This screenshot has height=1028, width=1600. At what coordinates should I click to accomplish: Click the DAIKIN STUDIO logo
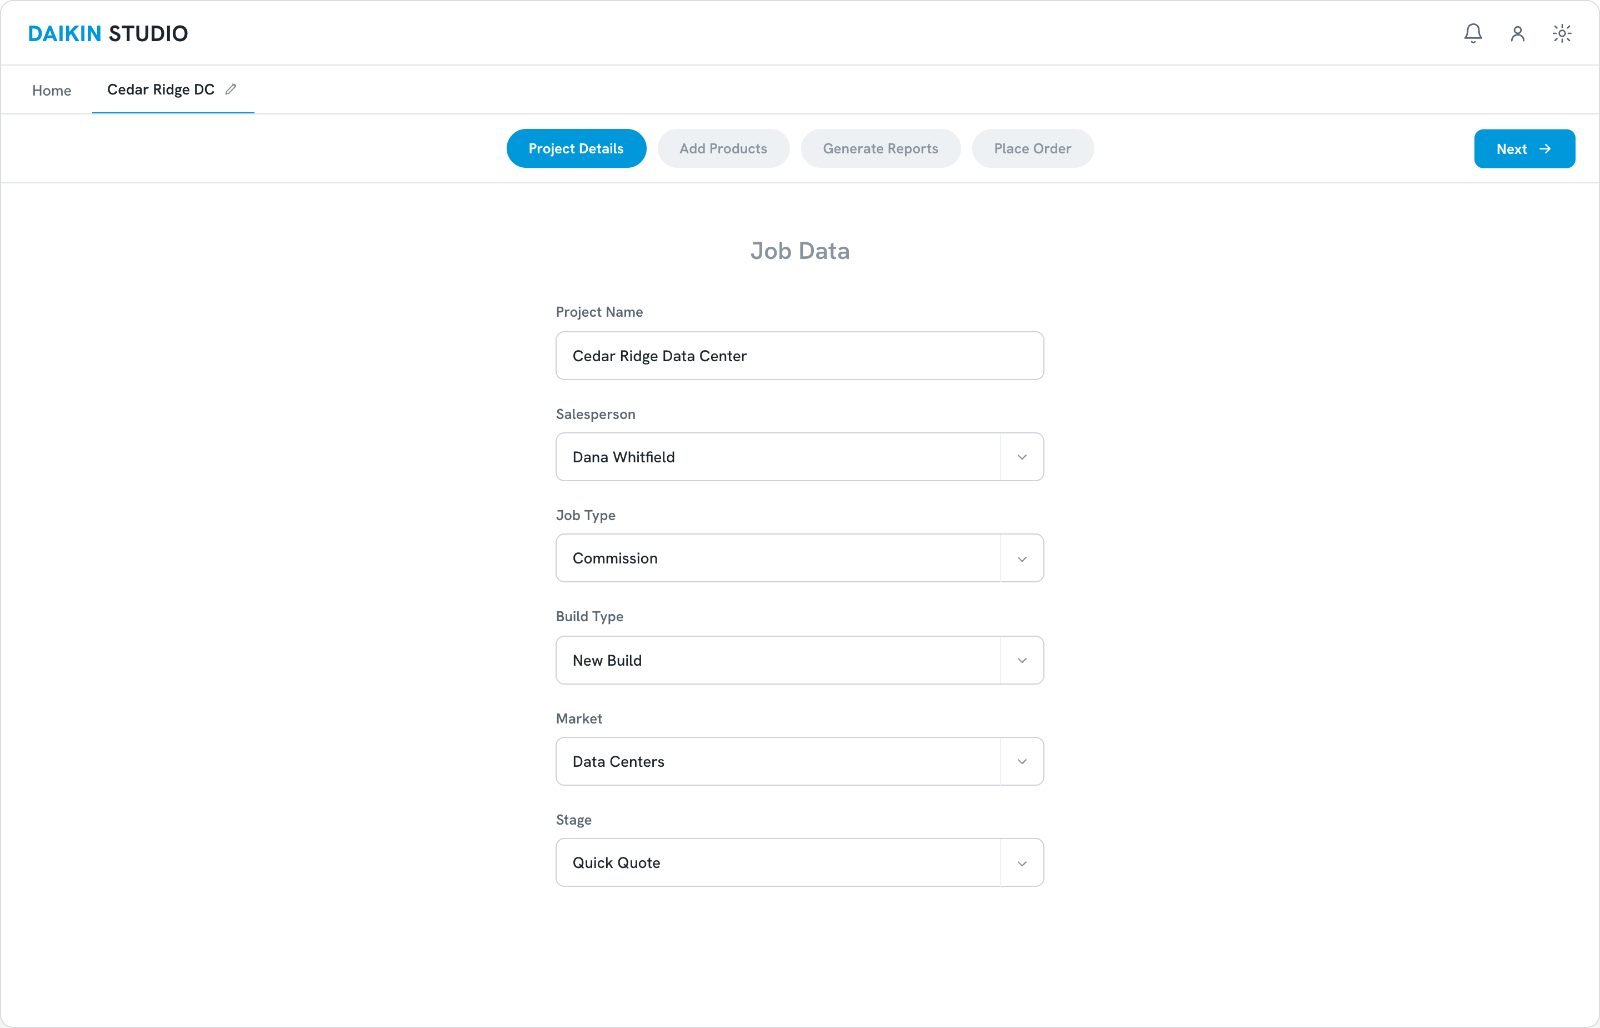tap(108, 33)
